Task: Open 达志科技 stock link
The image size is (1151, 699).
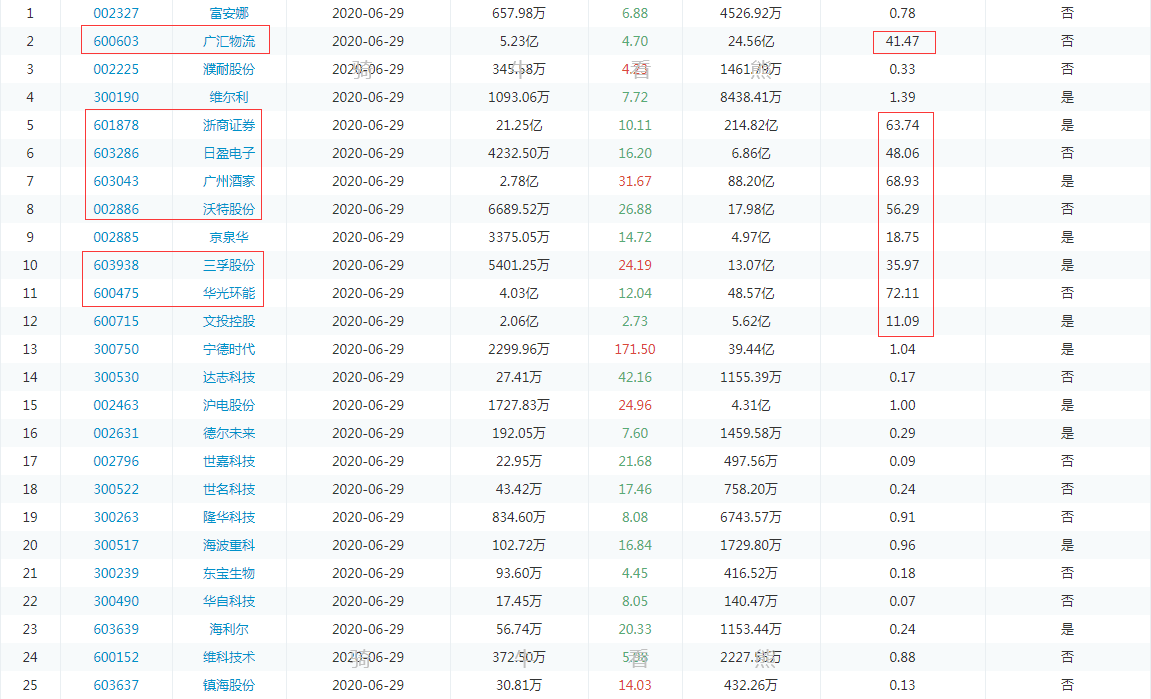Action: [x=229, y=377]
